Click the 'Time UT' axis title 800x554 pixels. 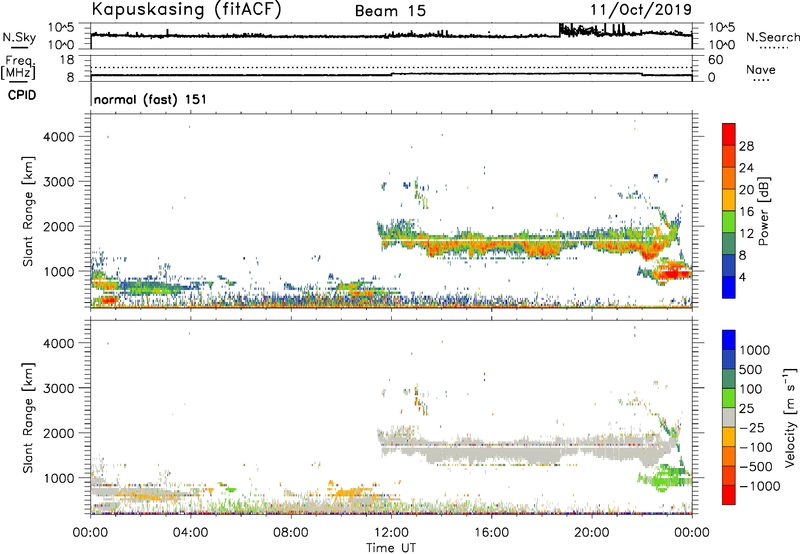point(391,548)
